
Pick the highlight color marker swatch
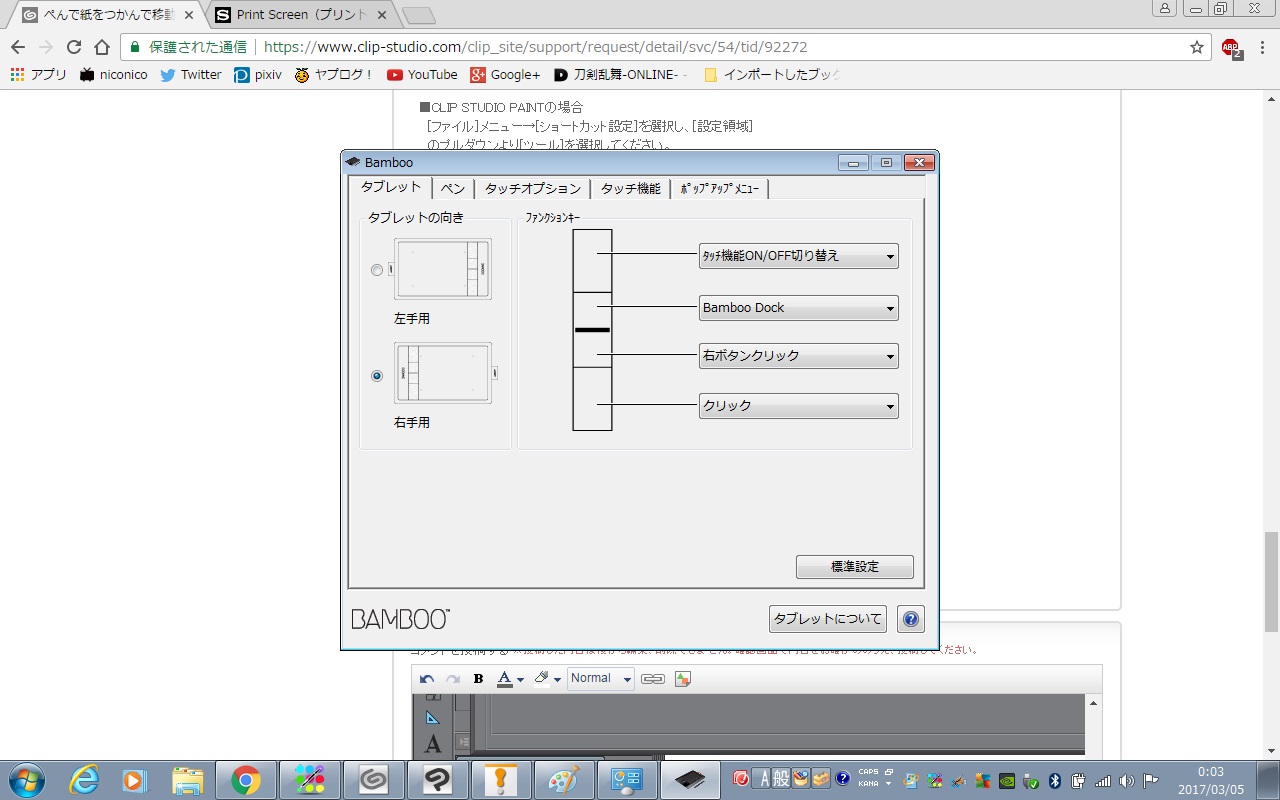(x=542, y=679)
